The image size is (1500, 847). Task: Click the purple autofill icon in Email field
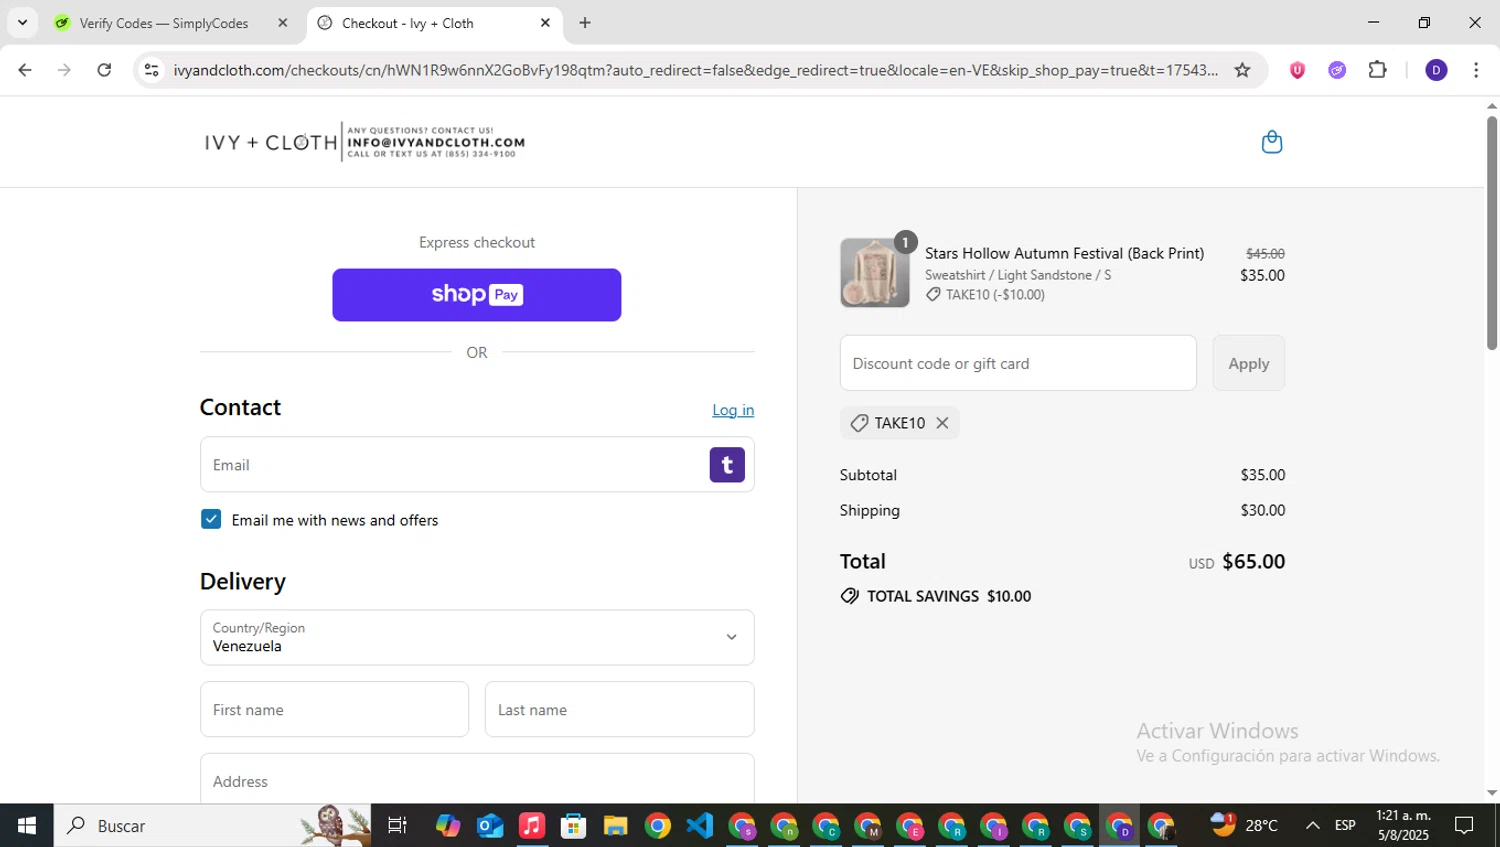pos(727,465)
